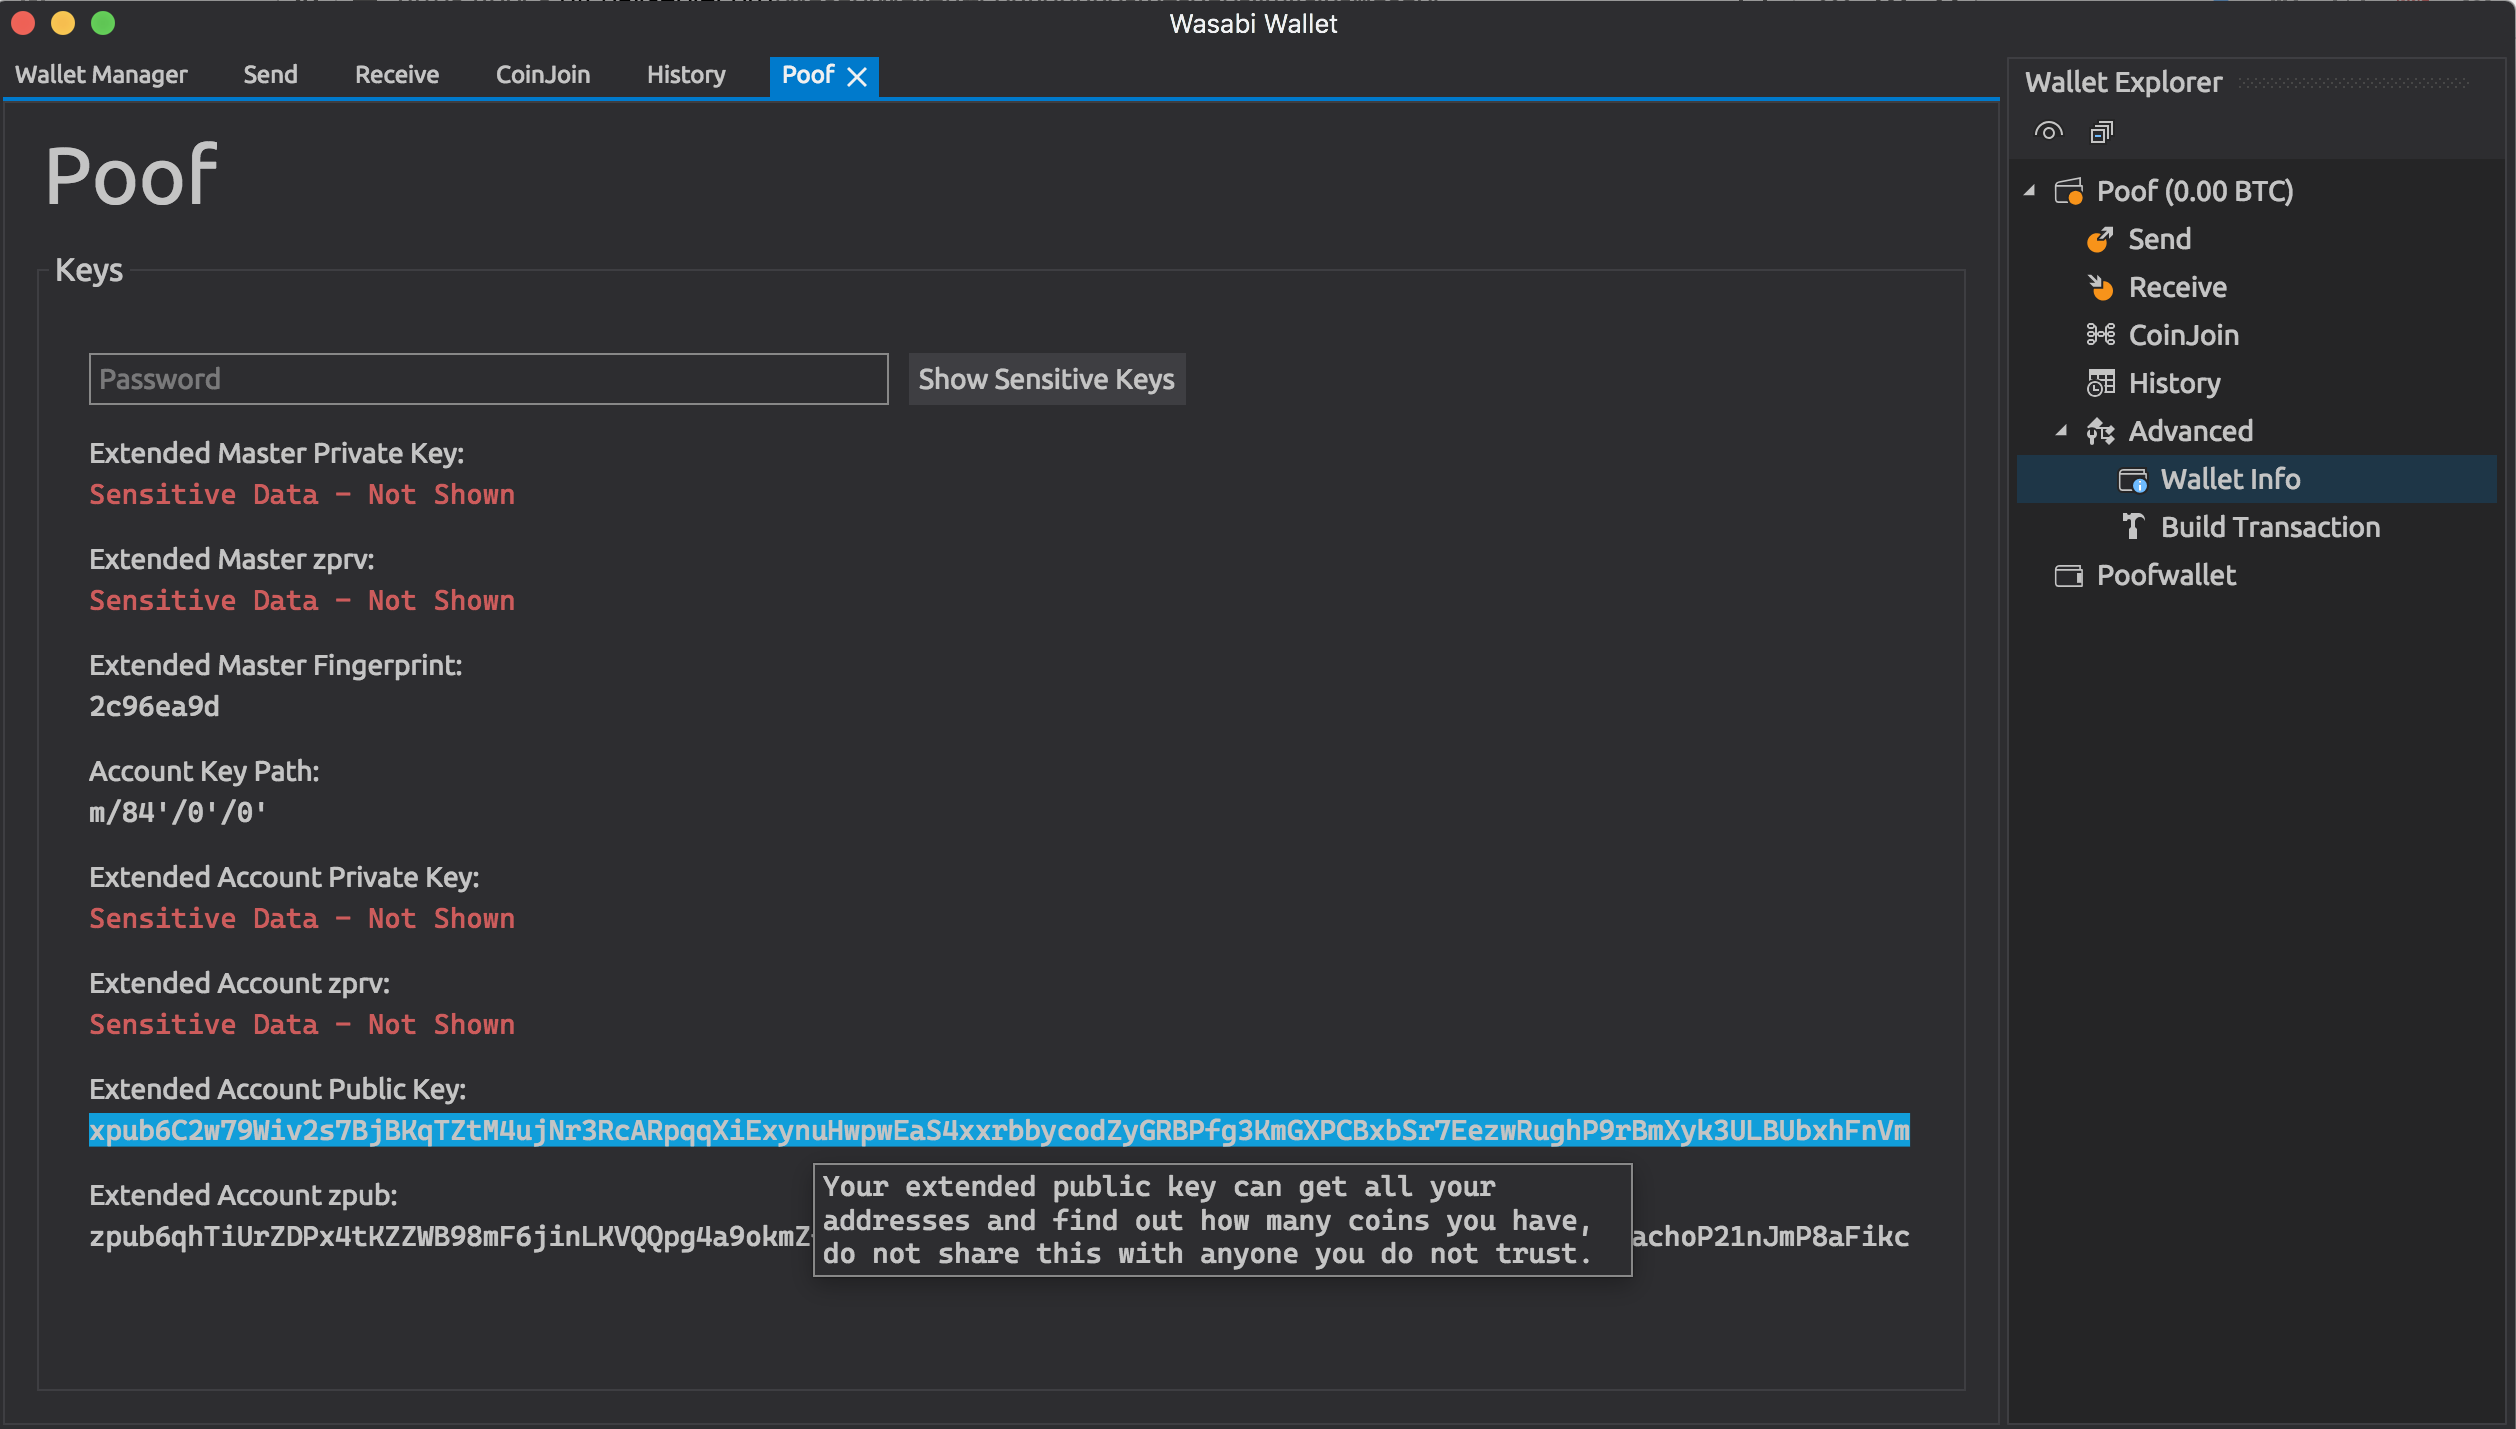
Task: Open Receive in the wallet tree
Action: click(x=2177, y=287)
